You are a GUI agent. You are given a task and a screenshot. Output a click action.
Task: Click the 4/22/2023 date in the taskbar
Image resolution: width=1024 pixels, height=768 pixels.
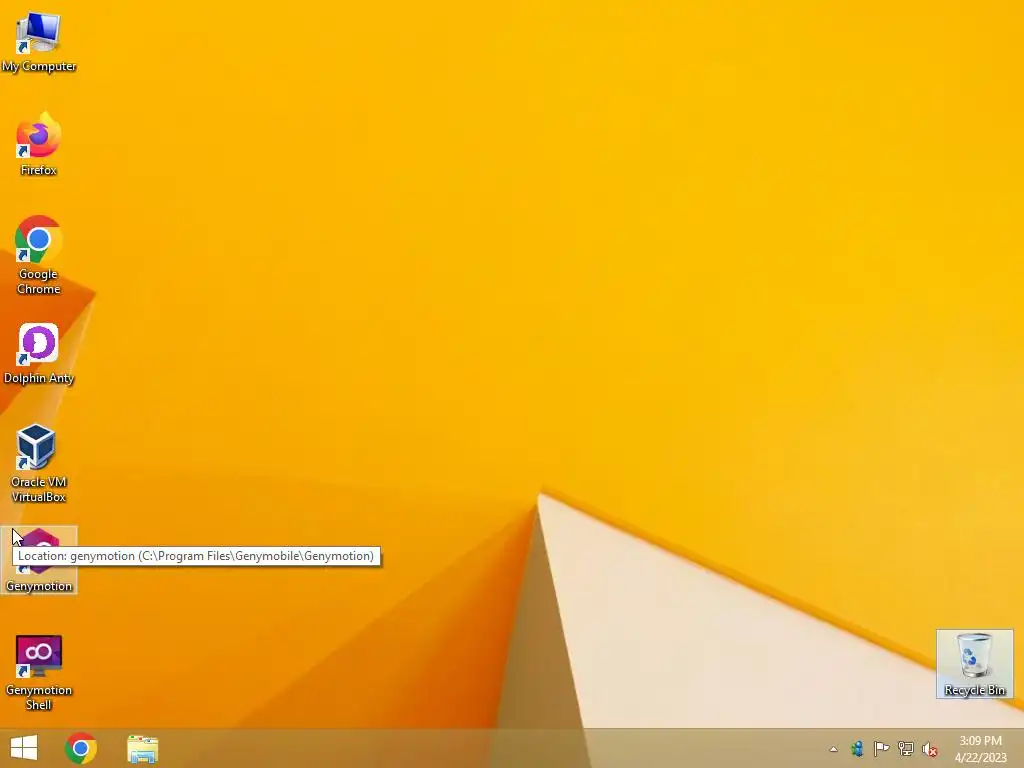point(980,758)
